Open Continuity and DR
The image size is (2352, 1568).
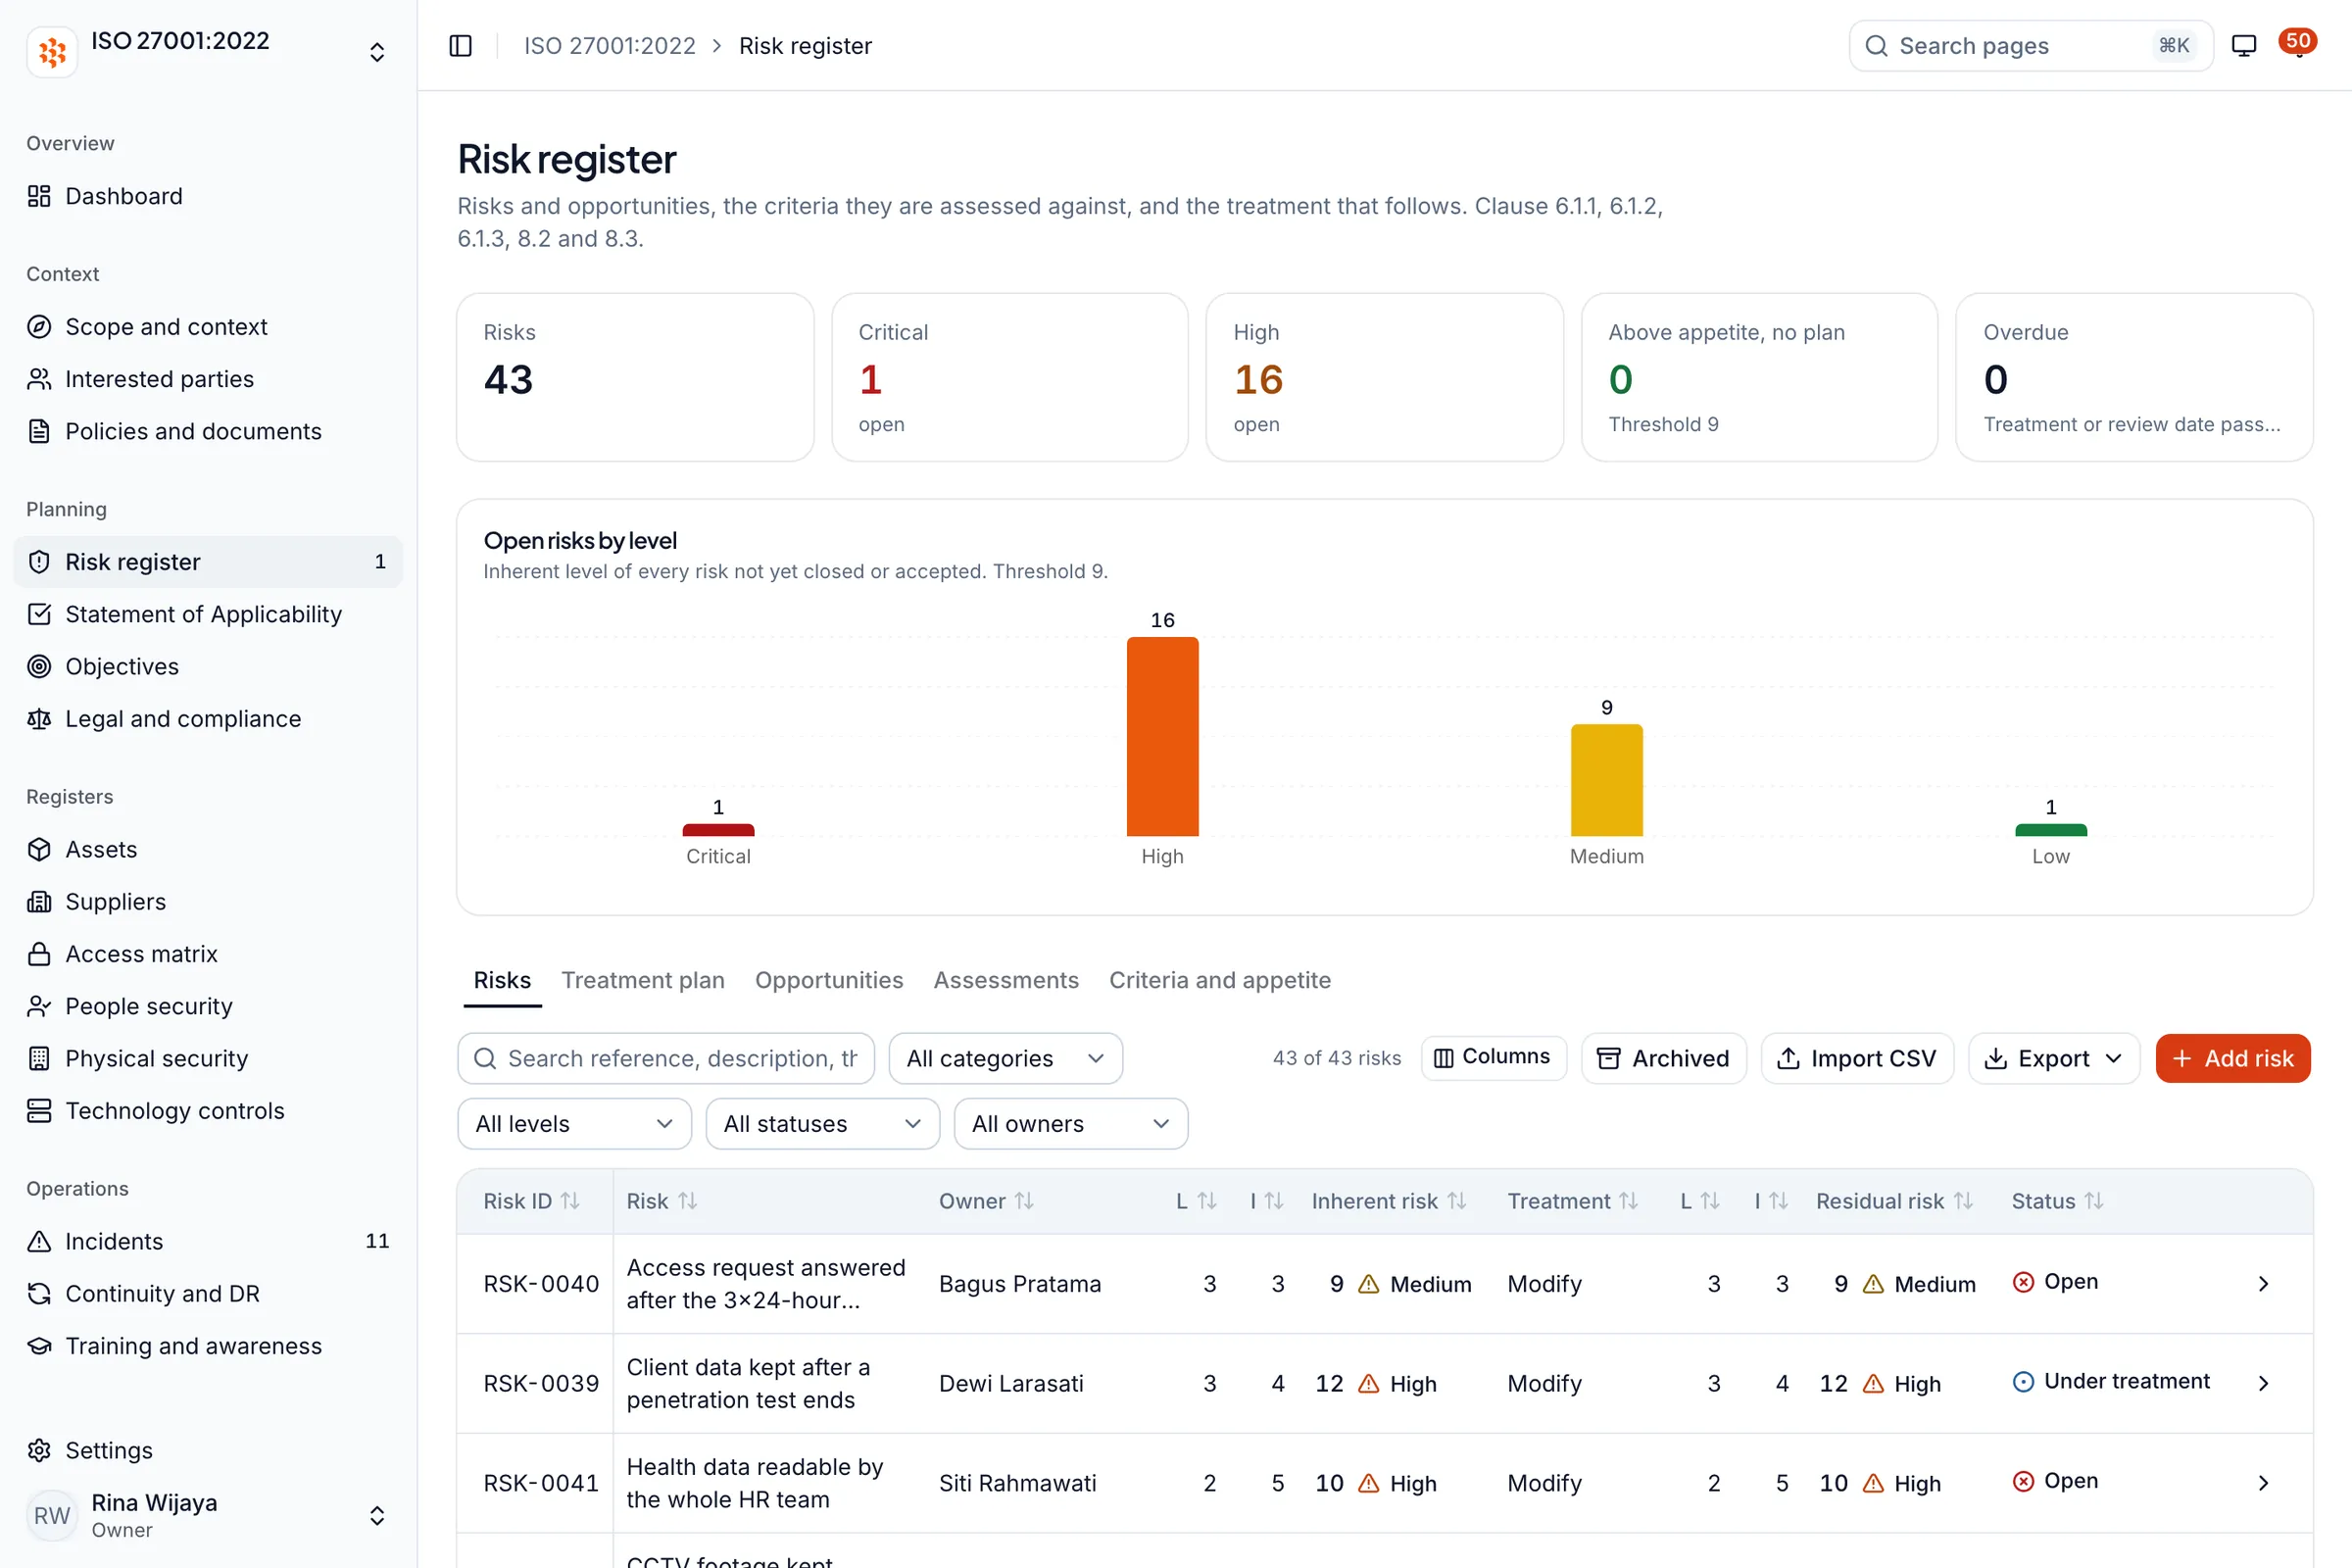(208, 1294)
